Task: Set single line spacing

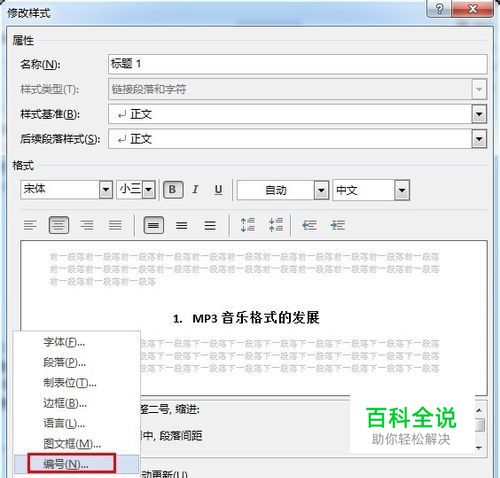Action: [154, 225]
